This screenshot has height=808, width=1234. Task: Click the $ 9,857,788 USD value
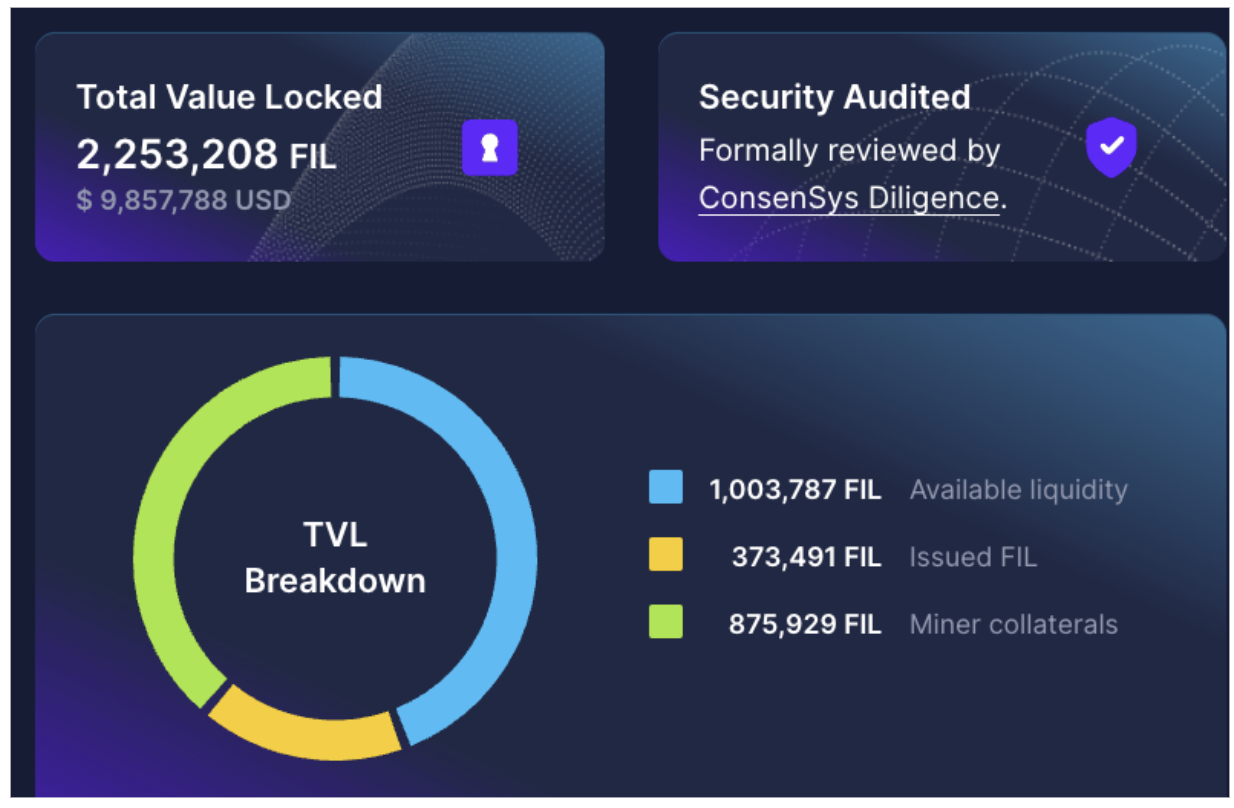click(183, 200)
